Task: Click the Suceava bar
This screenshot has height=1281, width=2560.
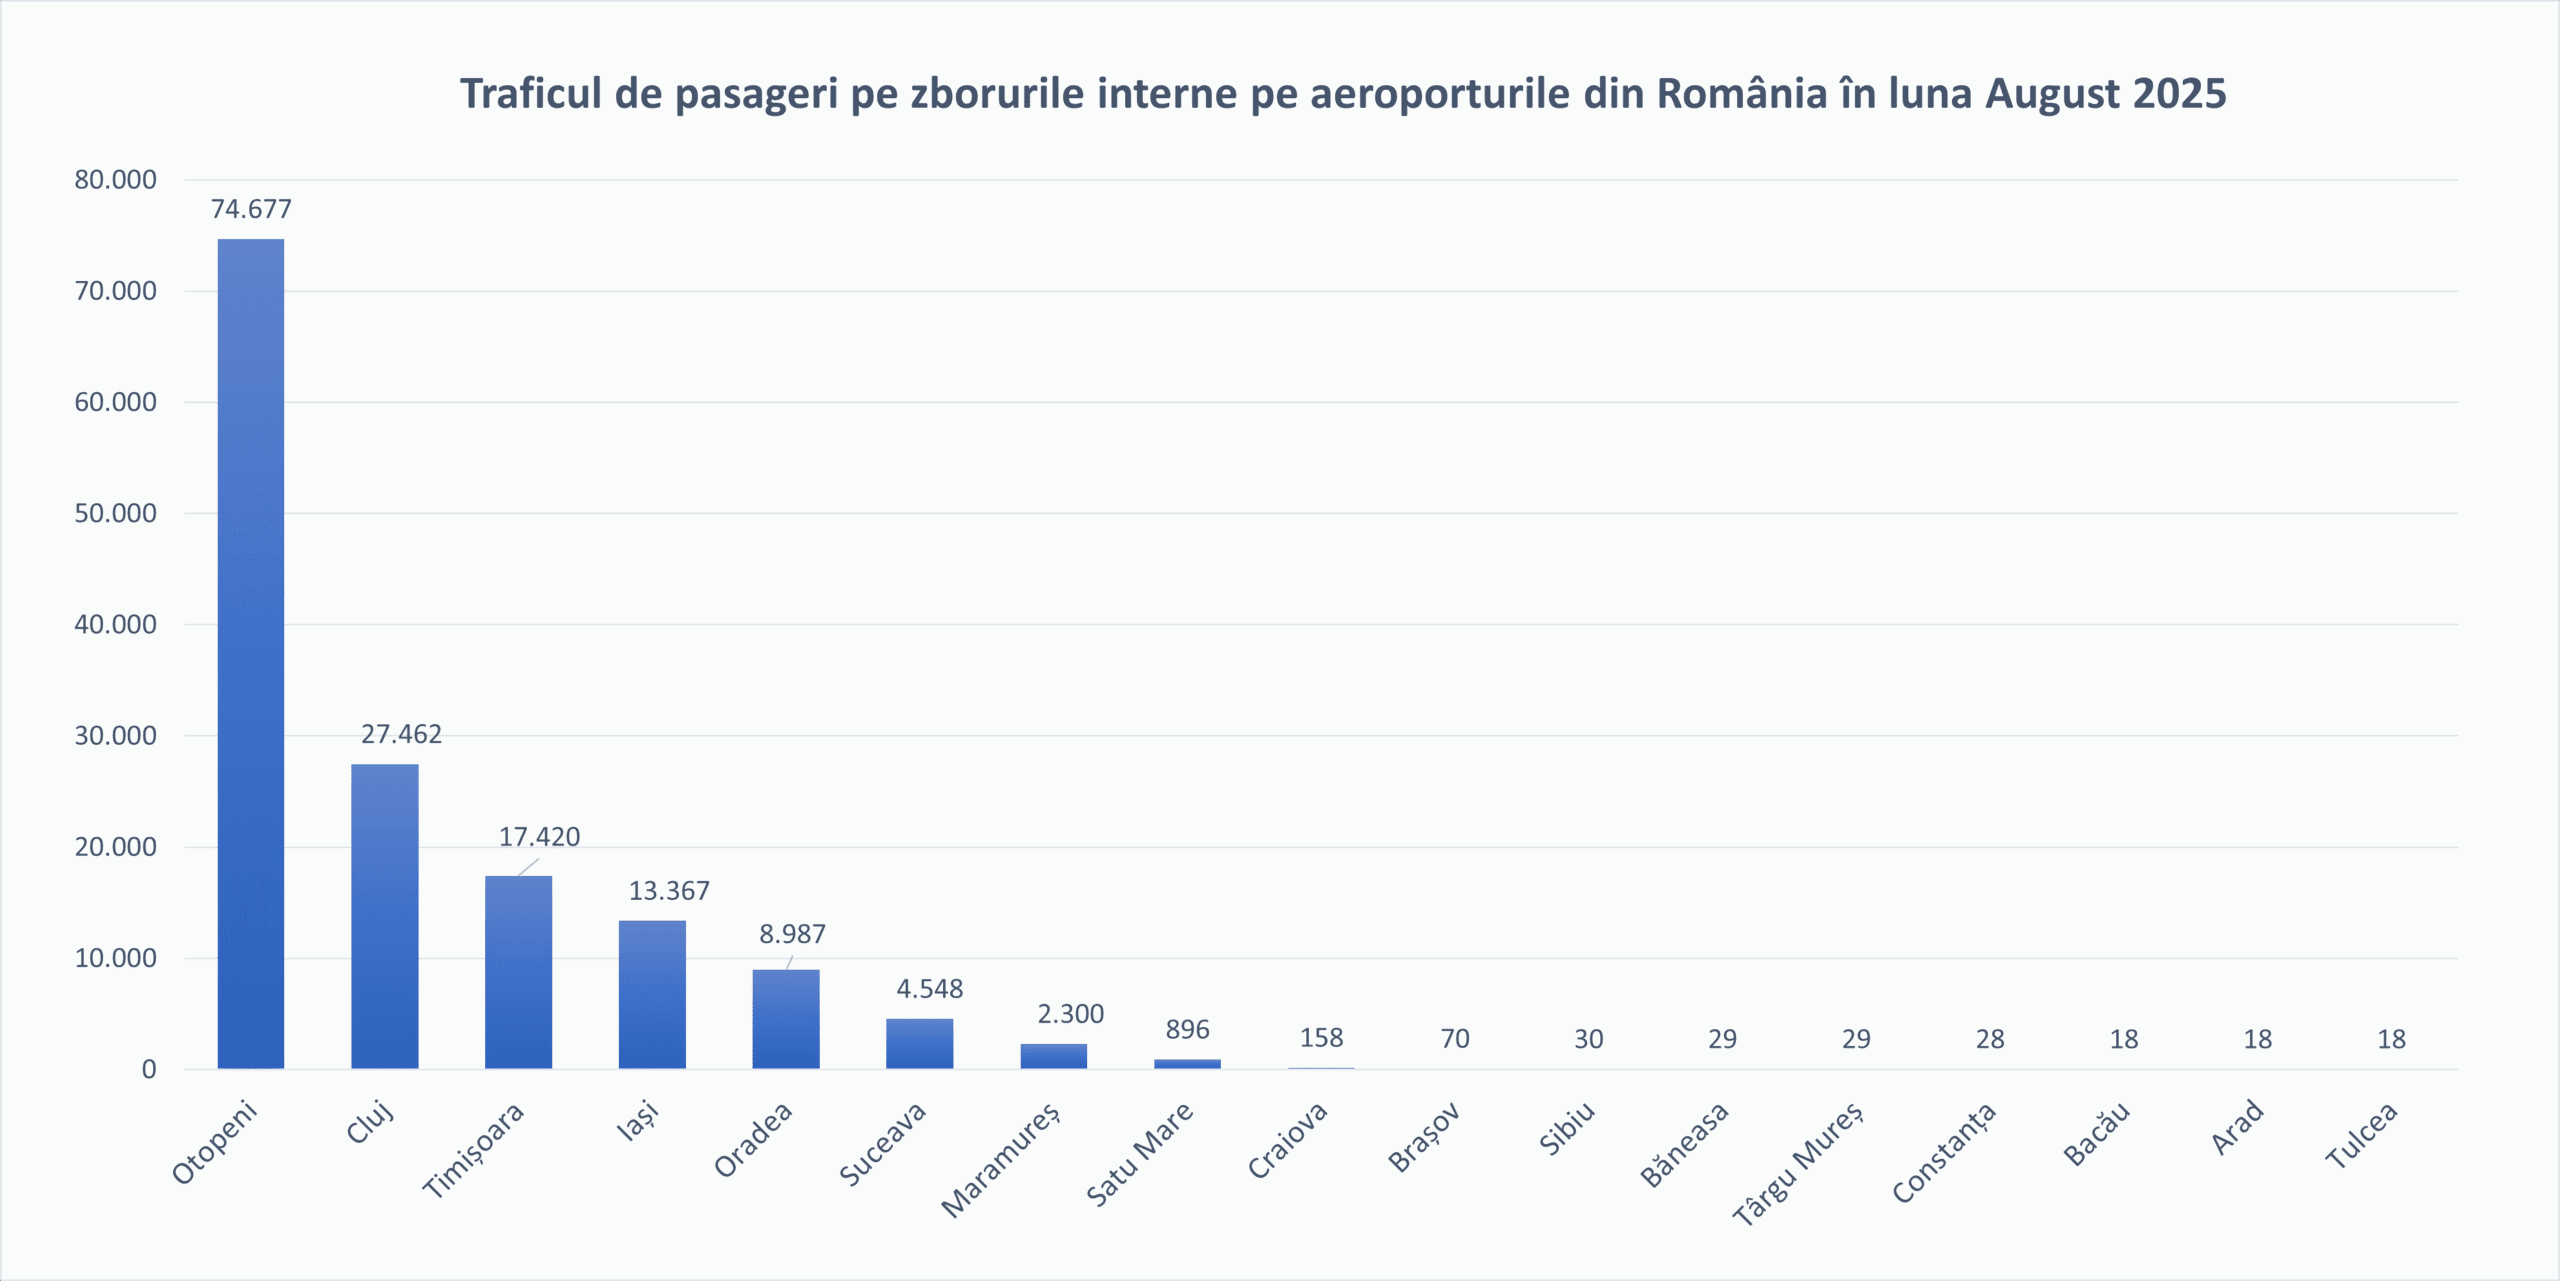Action: [920, 1043]
